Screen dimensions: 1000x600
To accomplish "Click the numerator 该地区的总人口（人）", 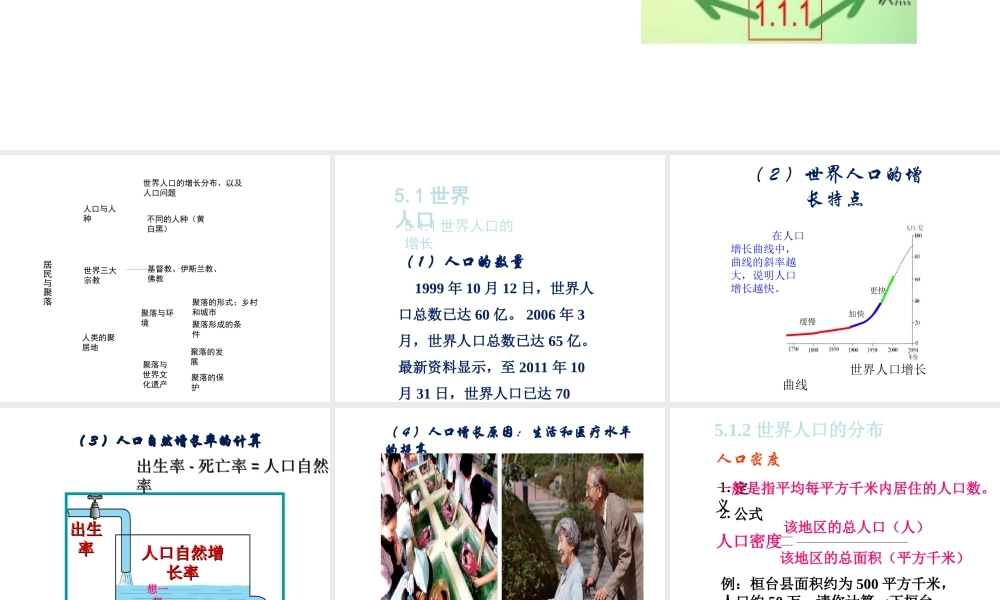I will click(853, 527).
